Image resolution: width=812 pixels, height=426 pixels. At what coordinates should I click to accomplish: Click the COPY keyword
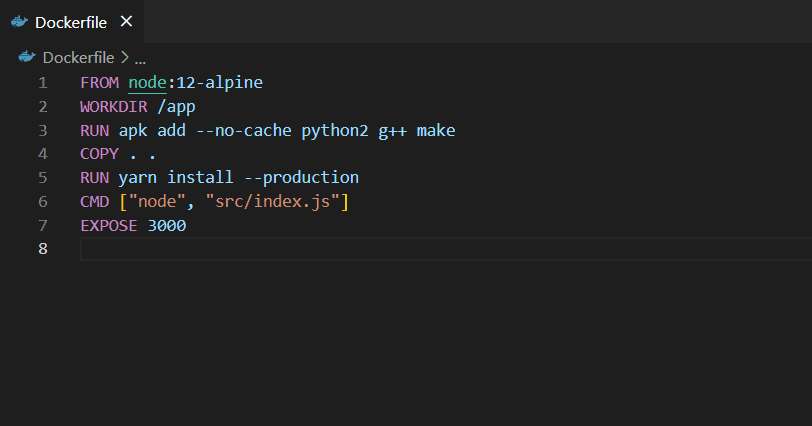(x=99, y=154)
